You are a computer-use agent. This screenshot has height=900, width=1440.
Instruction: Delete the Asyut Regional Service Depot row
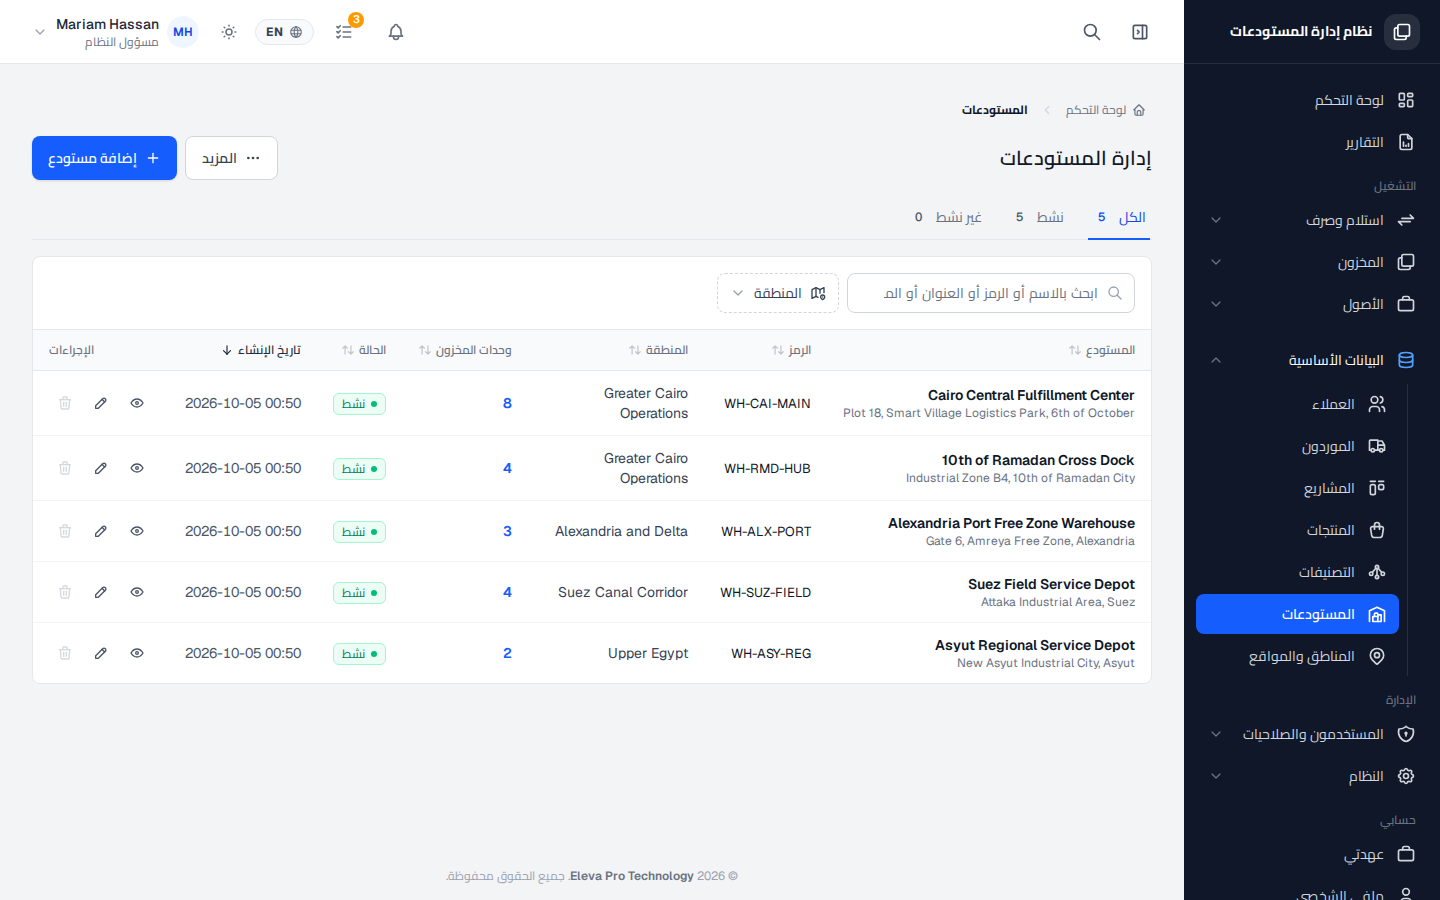point(65,653)
